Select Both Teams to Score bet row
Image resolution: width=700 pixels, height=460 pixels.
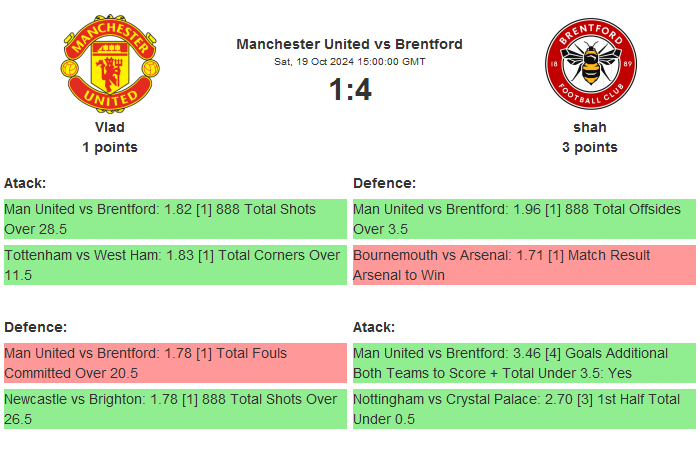pyautogui.click(x=524, y=363)
